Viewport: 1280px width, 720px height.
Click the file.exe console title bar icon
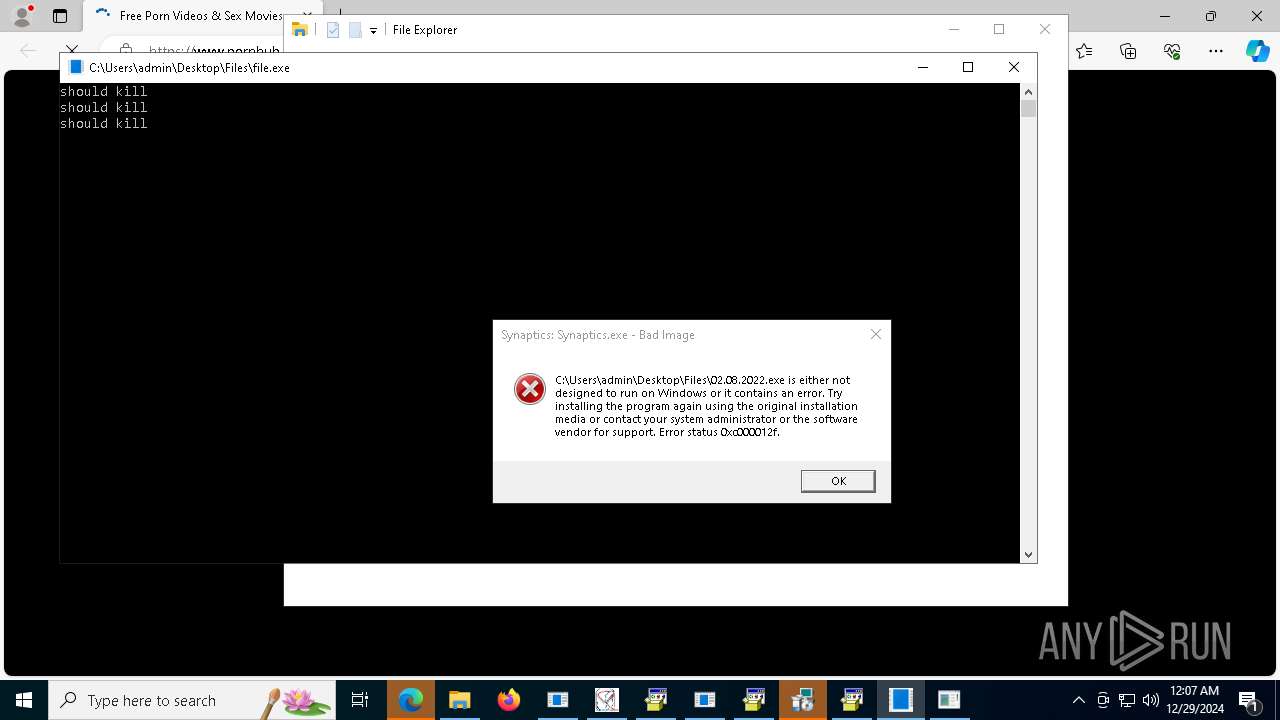(75, 67)
